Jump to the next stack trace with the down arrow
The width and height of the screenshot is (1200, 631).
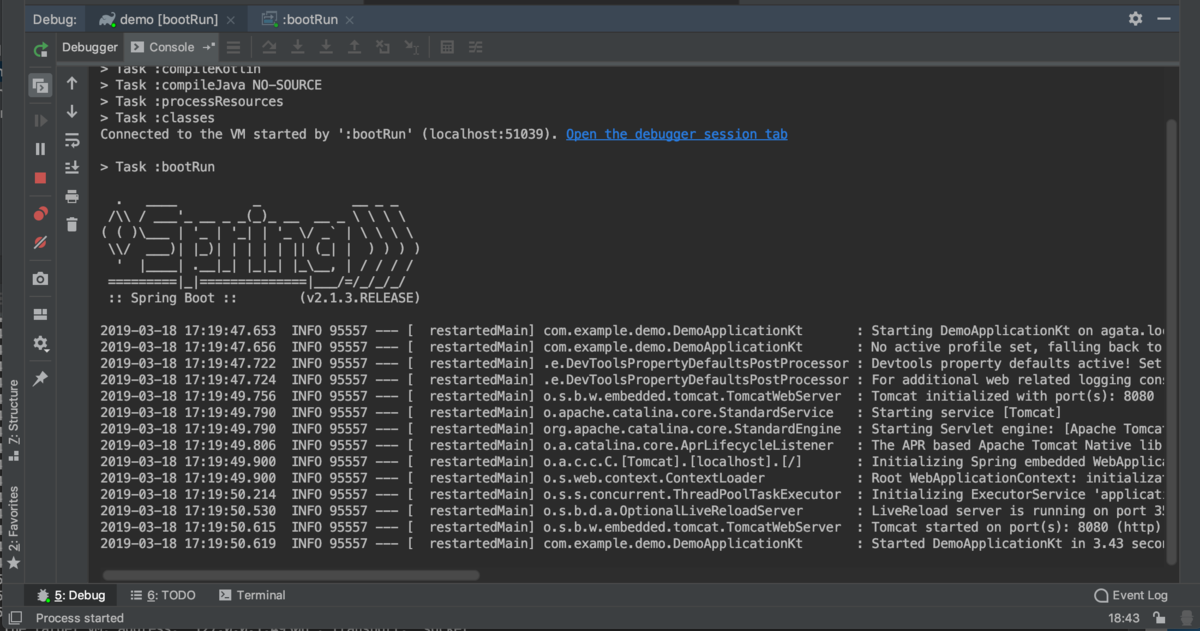(72, 111)
